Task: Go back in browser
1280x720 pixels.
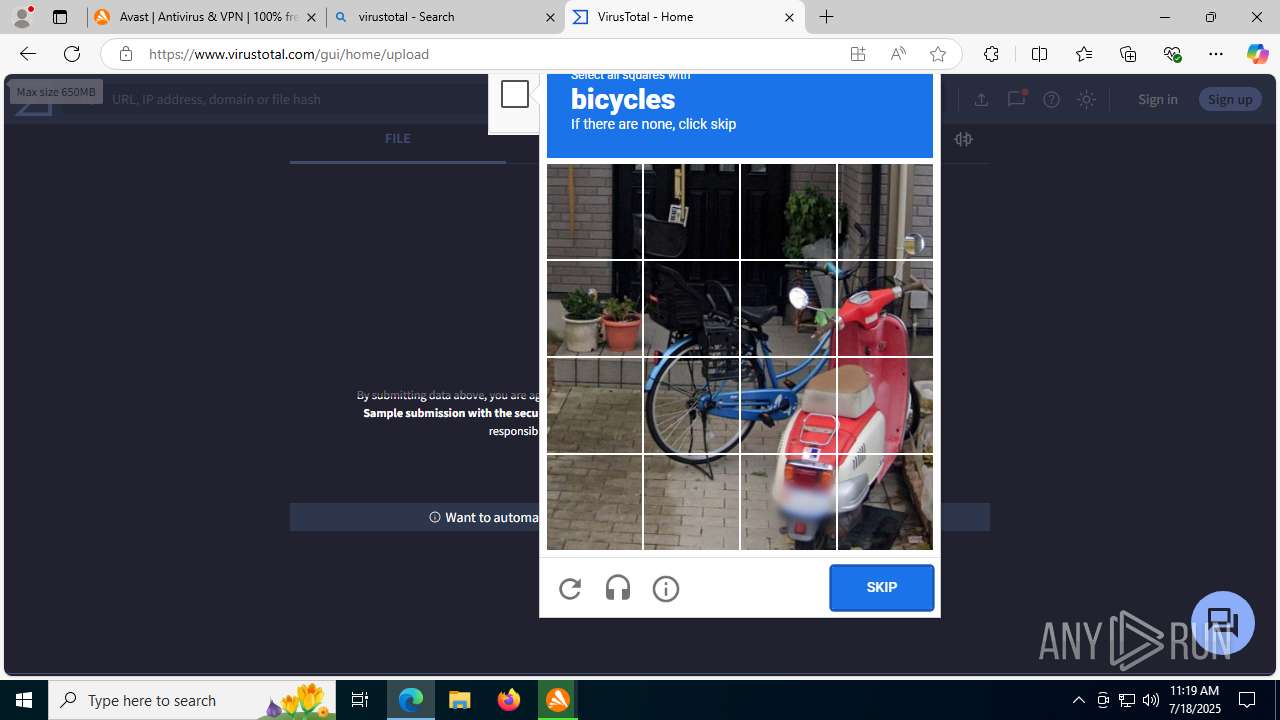Action: [x=27, y=54]
